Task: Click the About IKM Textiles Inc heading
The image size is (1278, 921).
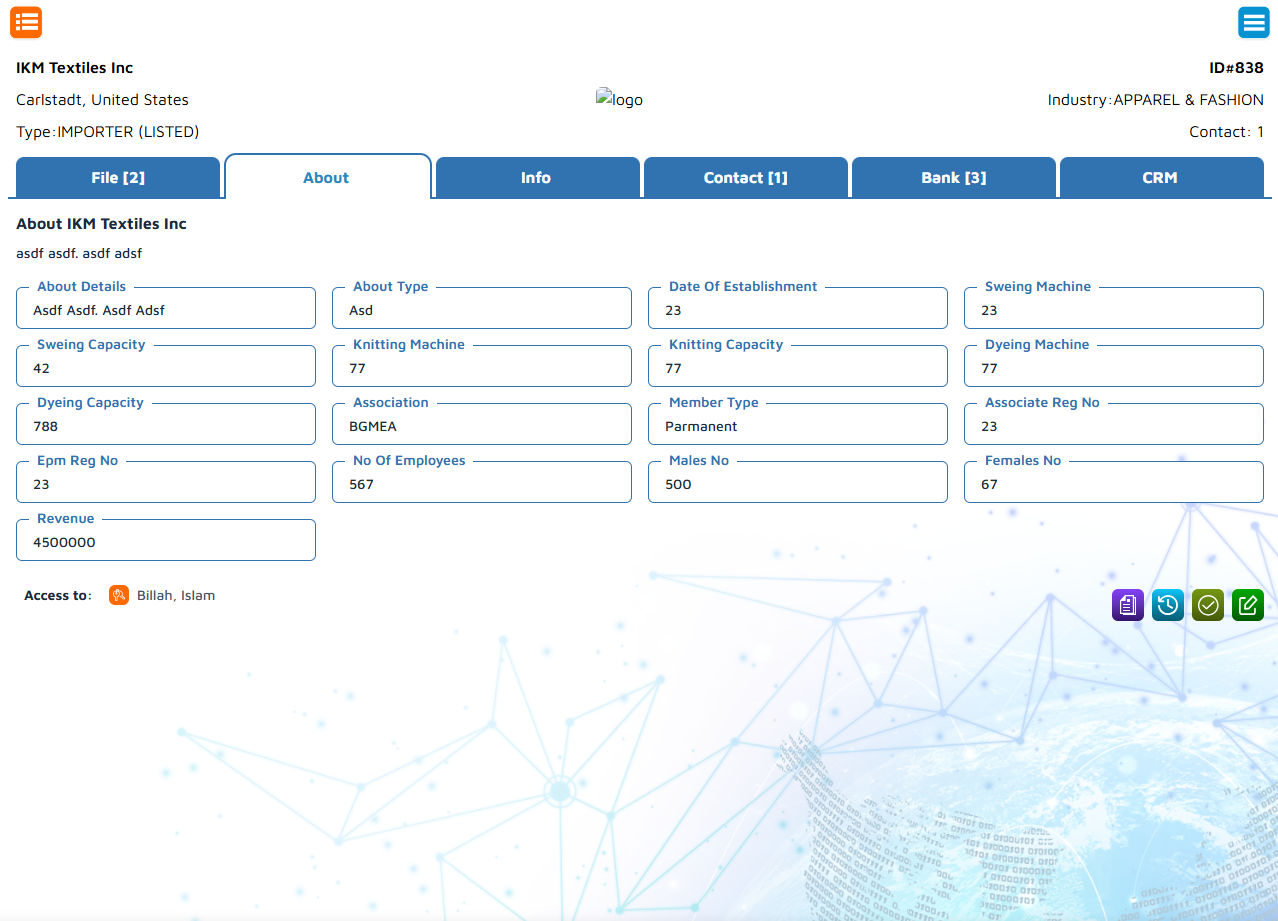Action: pyautogui.click(x=101, y=224)
